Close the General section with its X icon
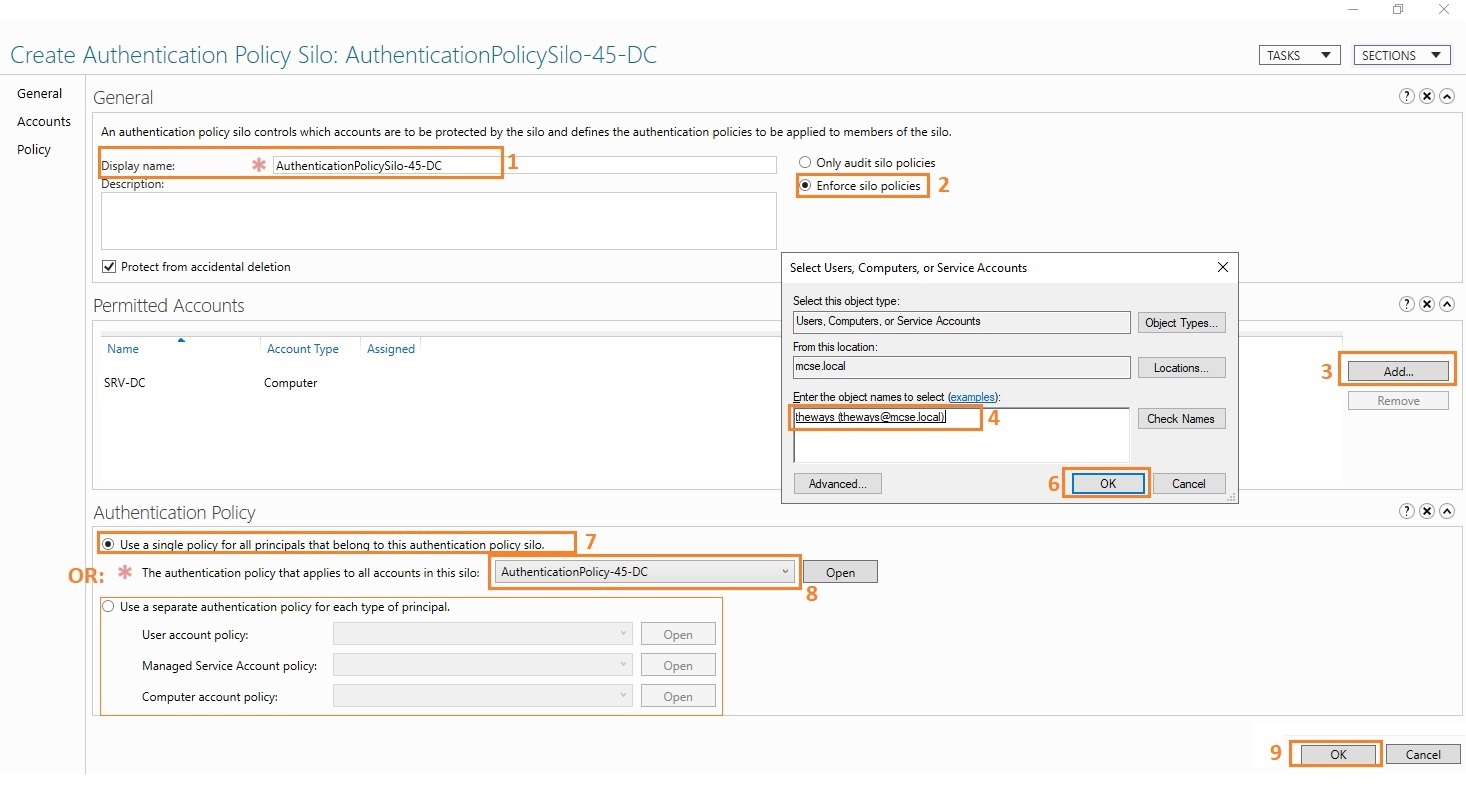This screenshot has height=810, width=1466. point(1427,95)
